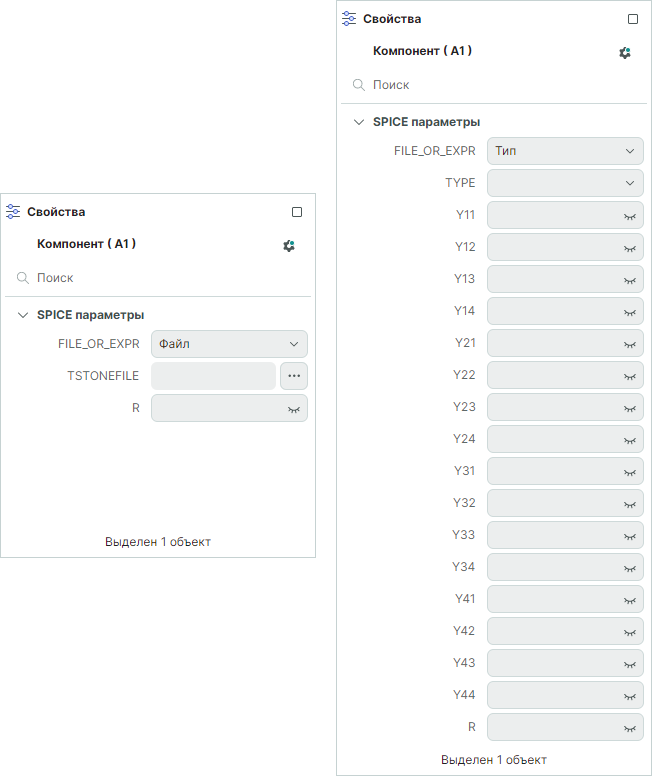This screenshot has width=652, height=776.
Task: Click the Properties sliders icon in left panel
Action: (13, 211)
